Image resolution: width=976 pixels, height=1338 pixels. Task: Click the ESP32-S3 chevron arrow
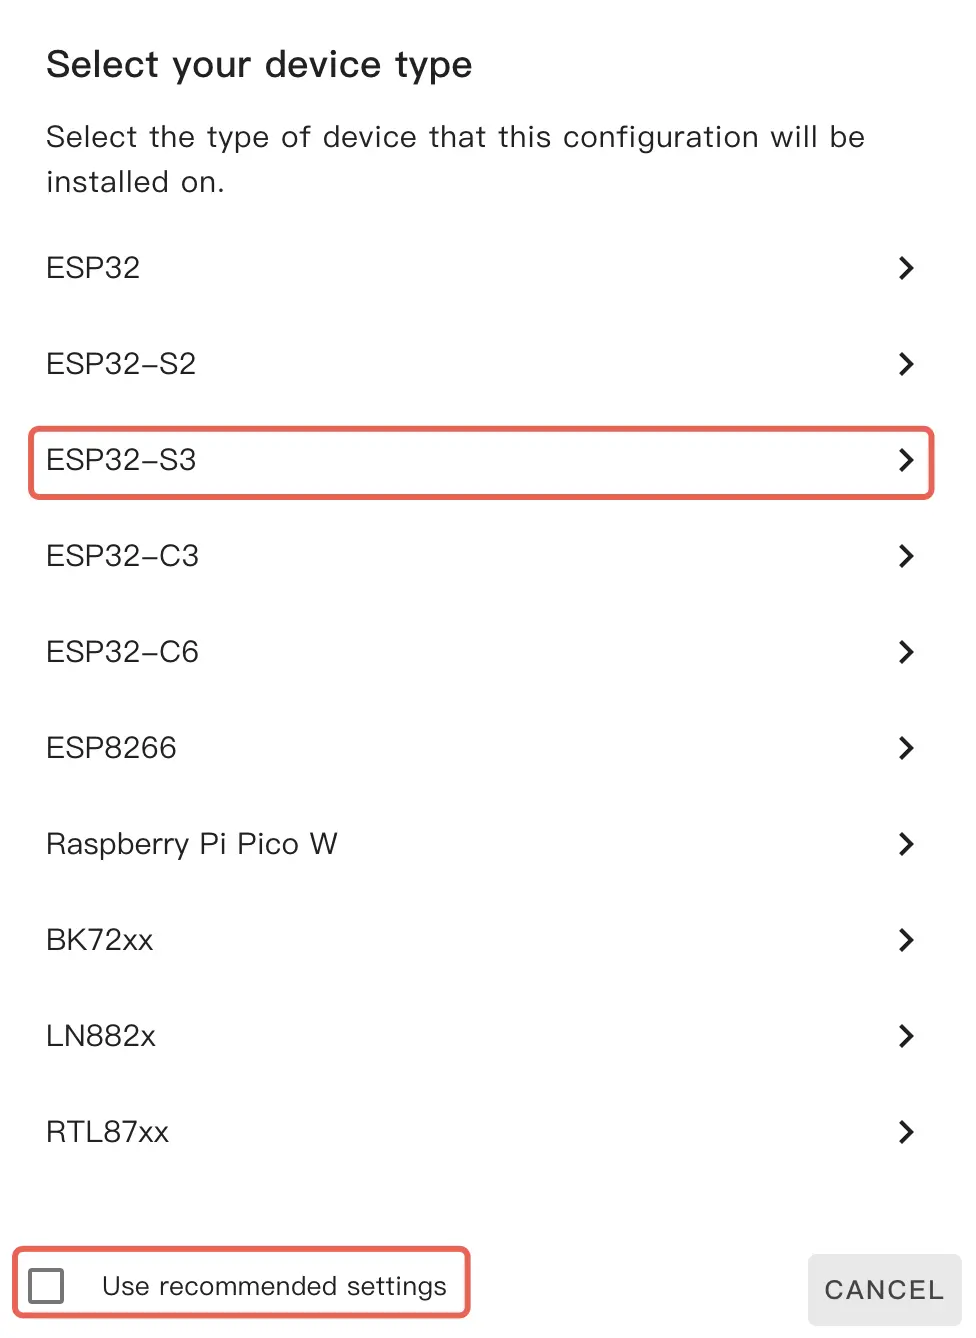(906, 460)
